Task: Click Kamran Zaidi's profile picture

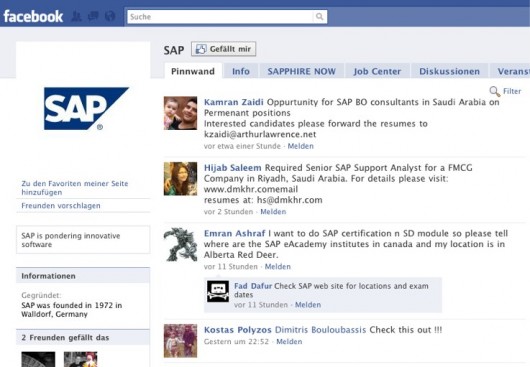Action: [180, 113]
